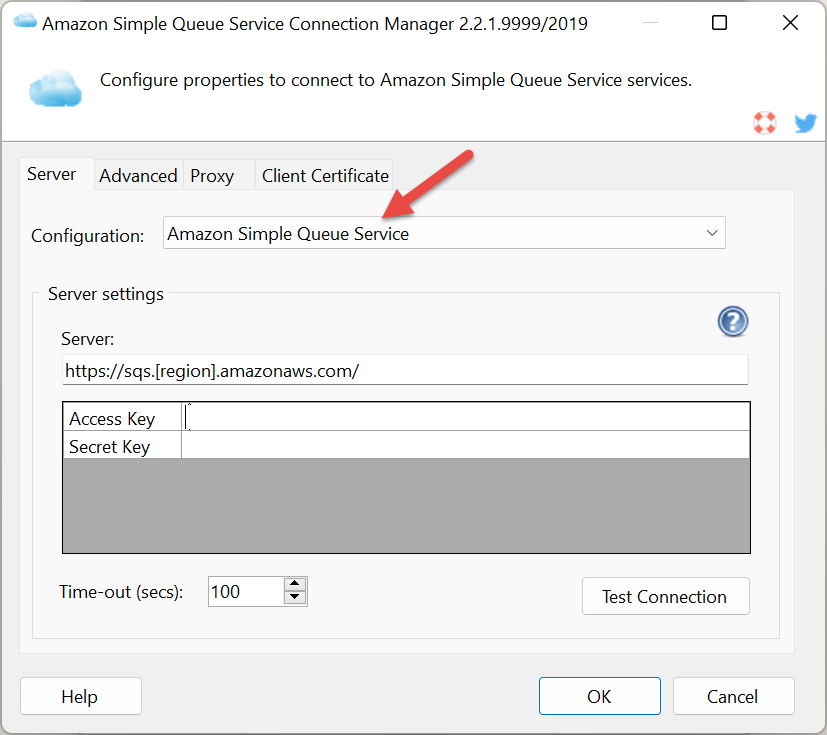Close the Connection Manager window

[x=790, y=23]
